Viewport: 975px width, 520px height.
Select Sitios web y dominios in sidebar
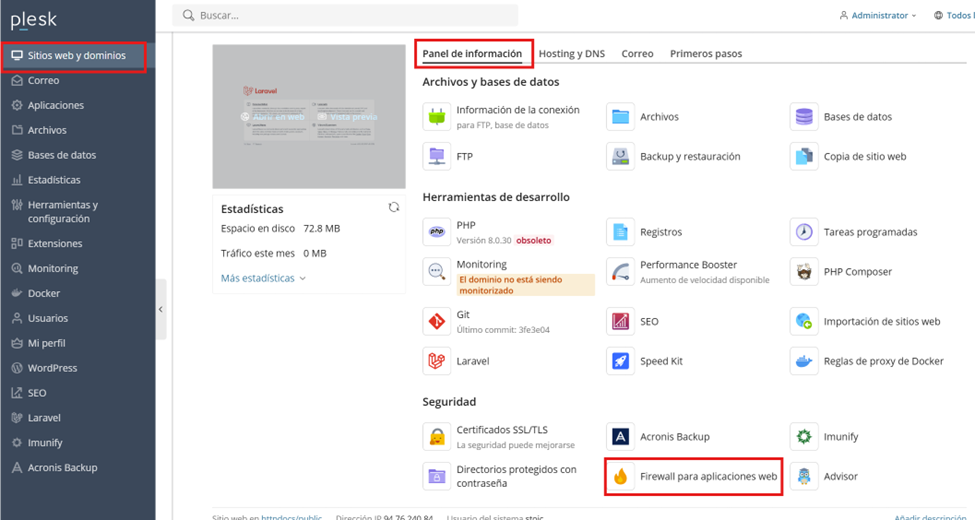(x=77, y=55)
